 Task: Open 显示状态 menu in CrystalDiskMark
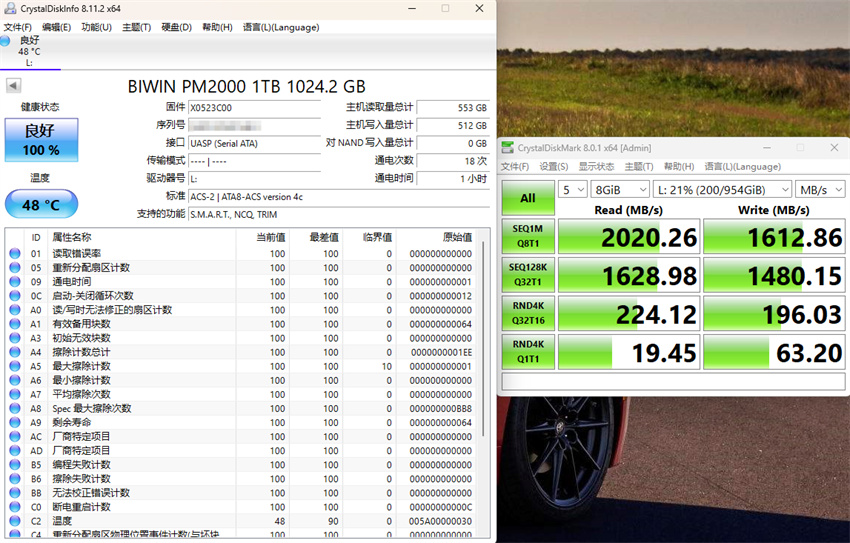596,166
